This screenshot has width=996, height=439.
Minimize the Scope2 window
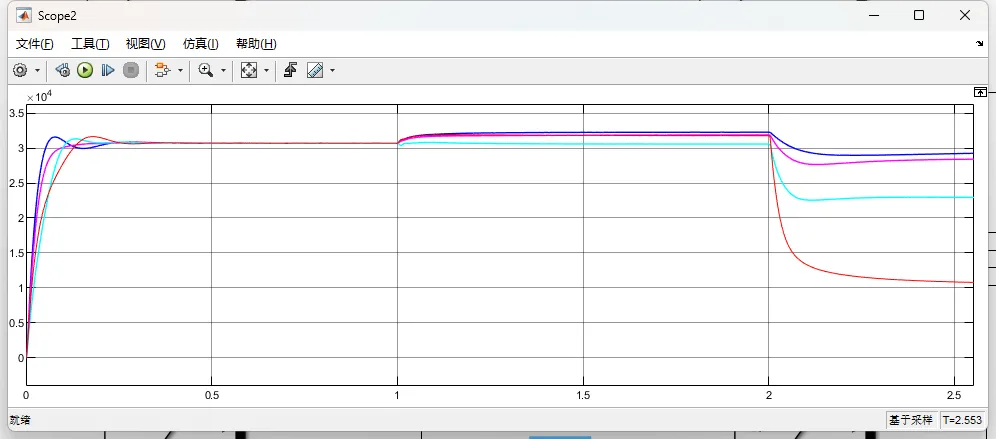click(x=872, y=15)
